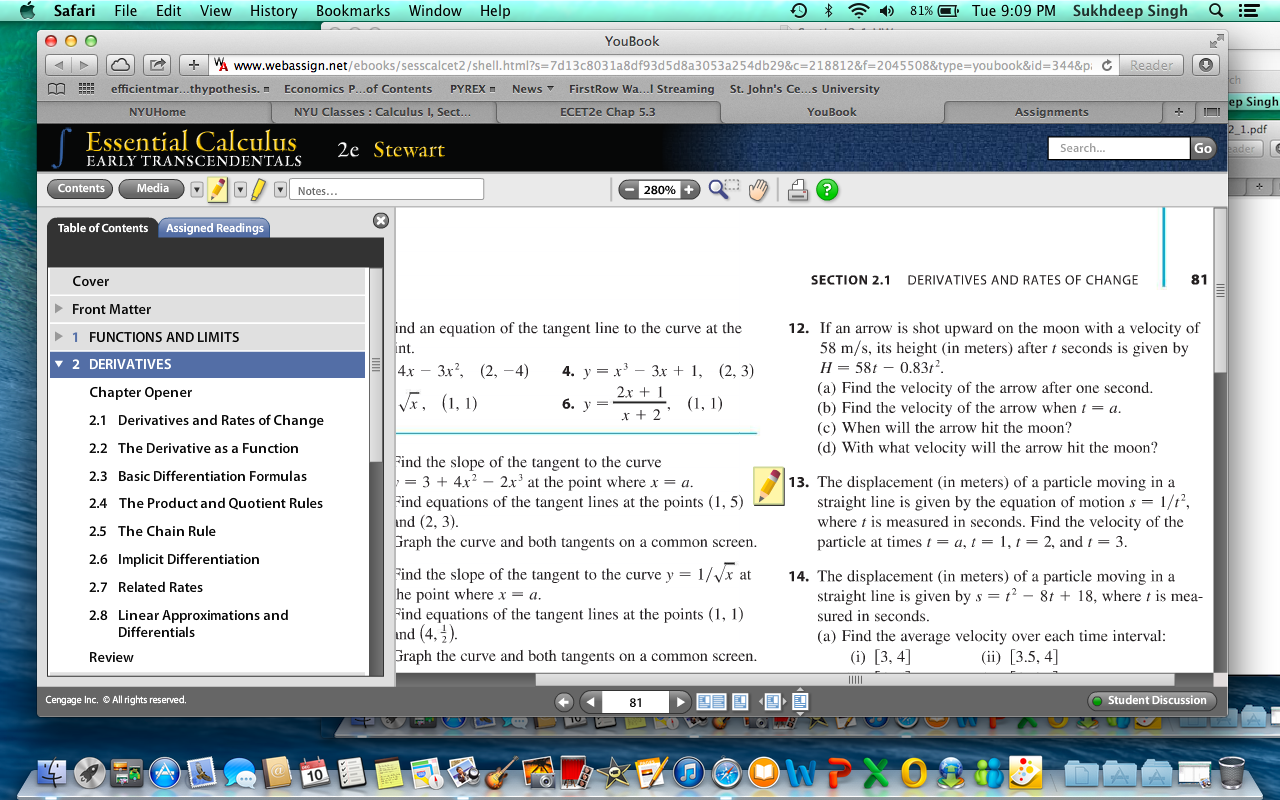Switch to the ECET2e Chap 5.3 tab

(607, 112)
